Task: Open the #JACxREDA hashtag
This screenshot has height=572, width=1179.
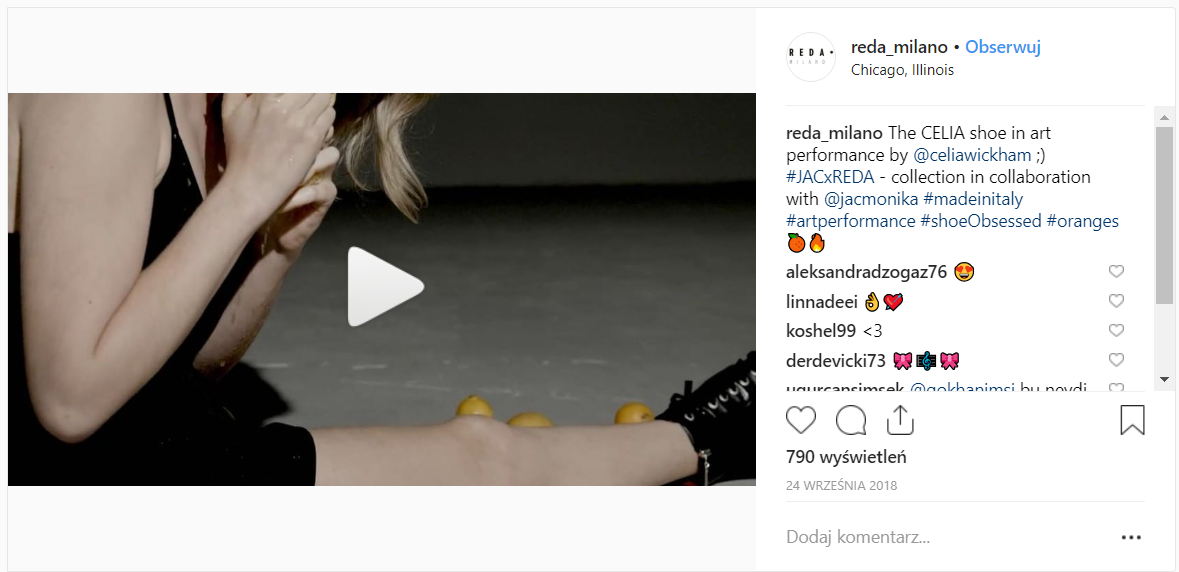Action: pyautogui.click(x=829, y=177)
